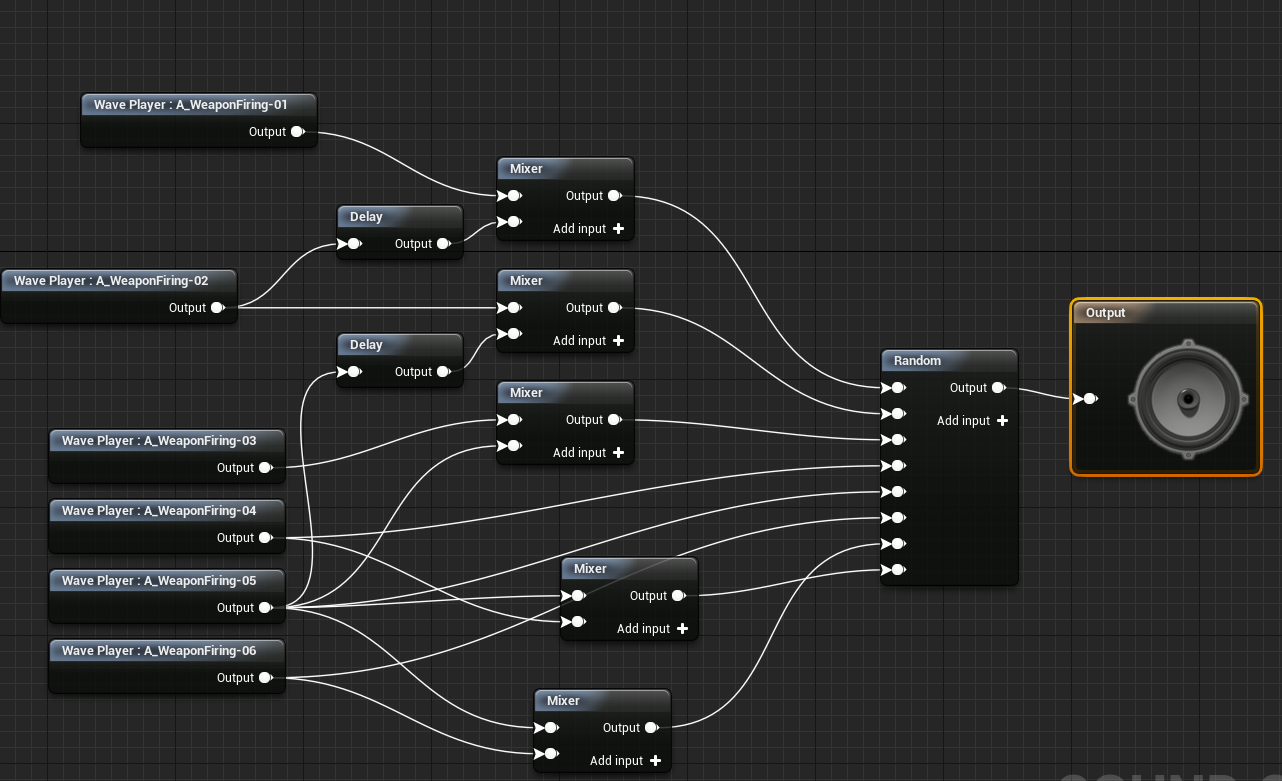Click the upper Delay node's output pin

[443, 244]
